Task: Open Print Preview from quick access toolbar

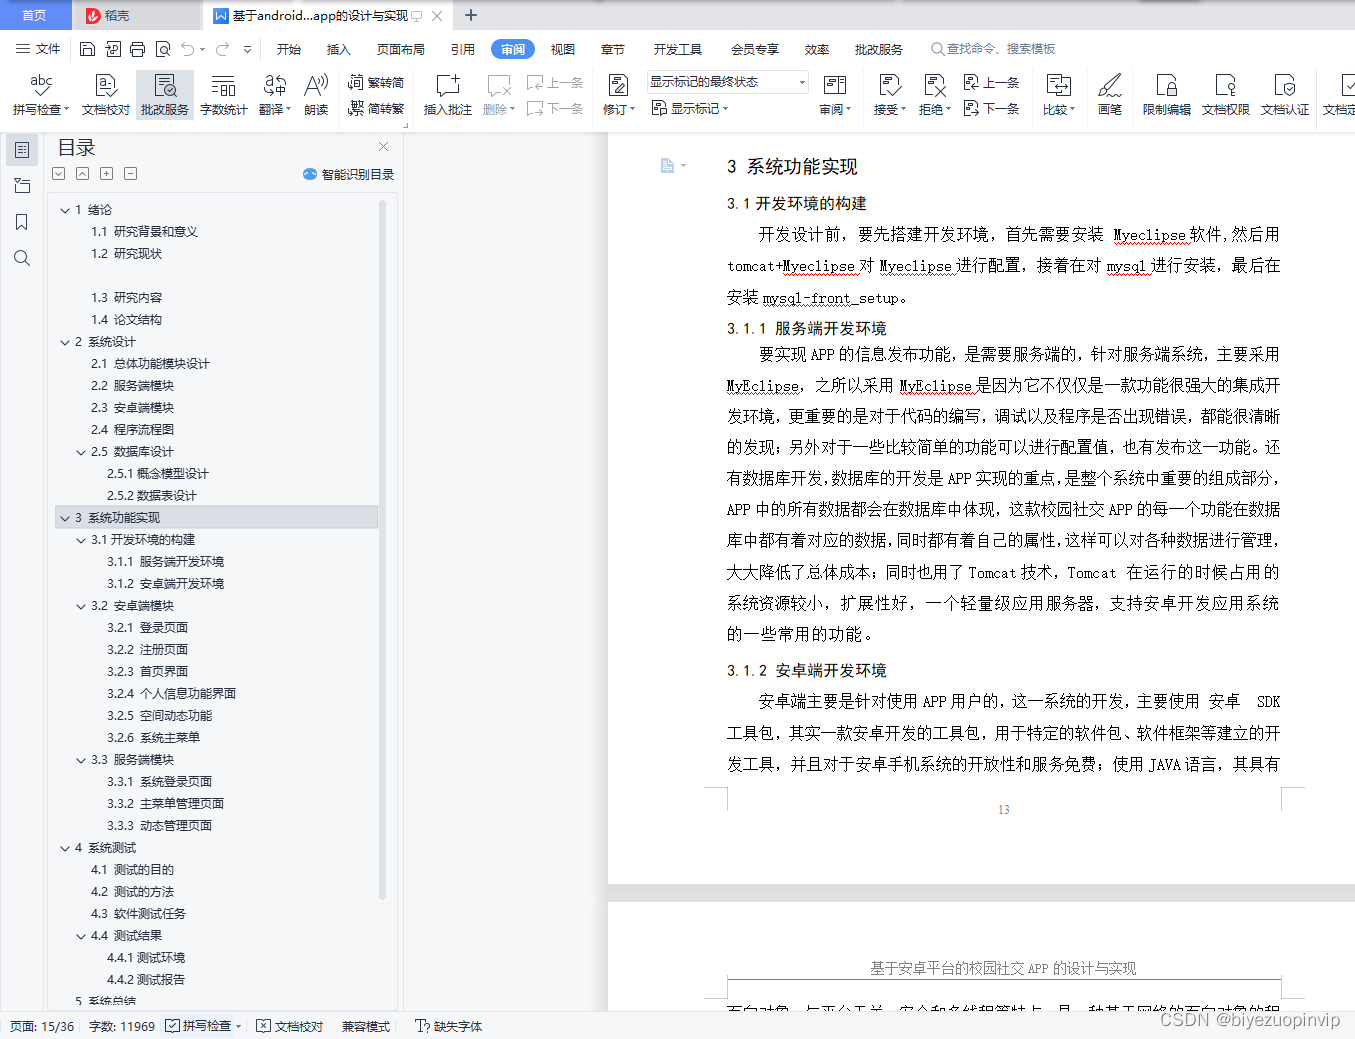Action: point(162,49)
